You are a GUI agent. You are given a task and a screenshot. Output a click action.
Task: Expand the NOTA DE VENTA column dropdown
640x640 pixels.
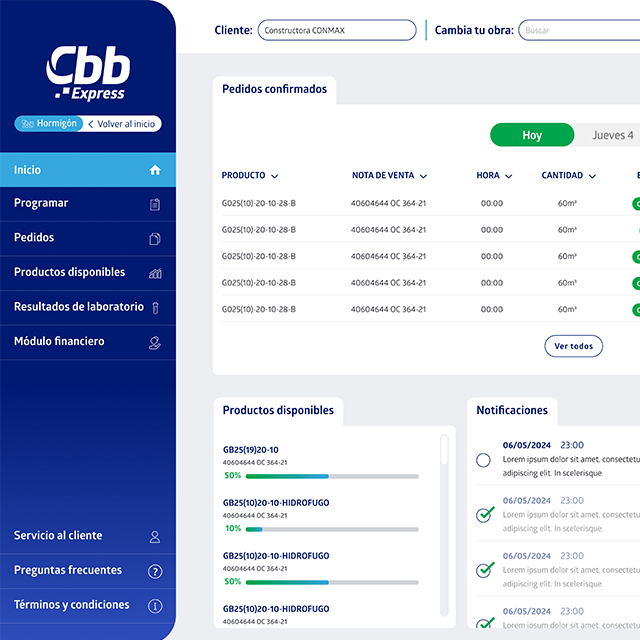[x=424, y=176]
